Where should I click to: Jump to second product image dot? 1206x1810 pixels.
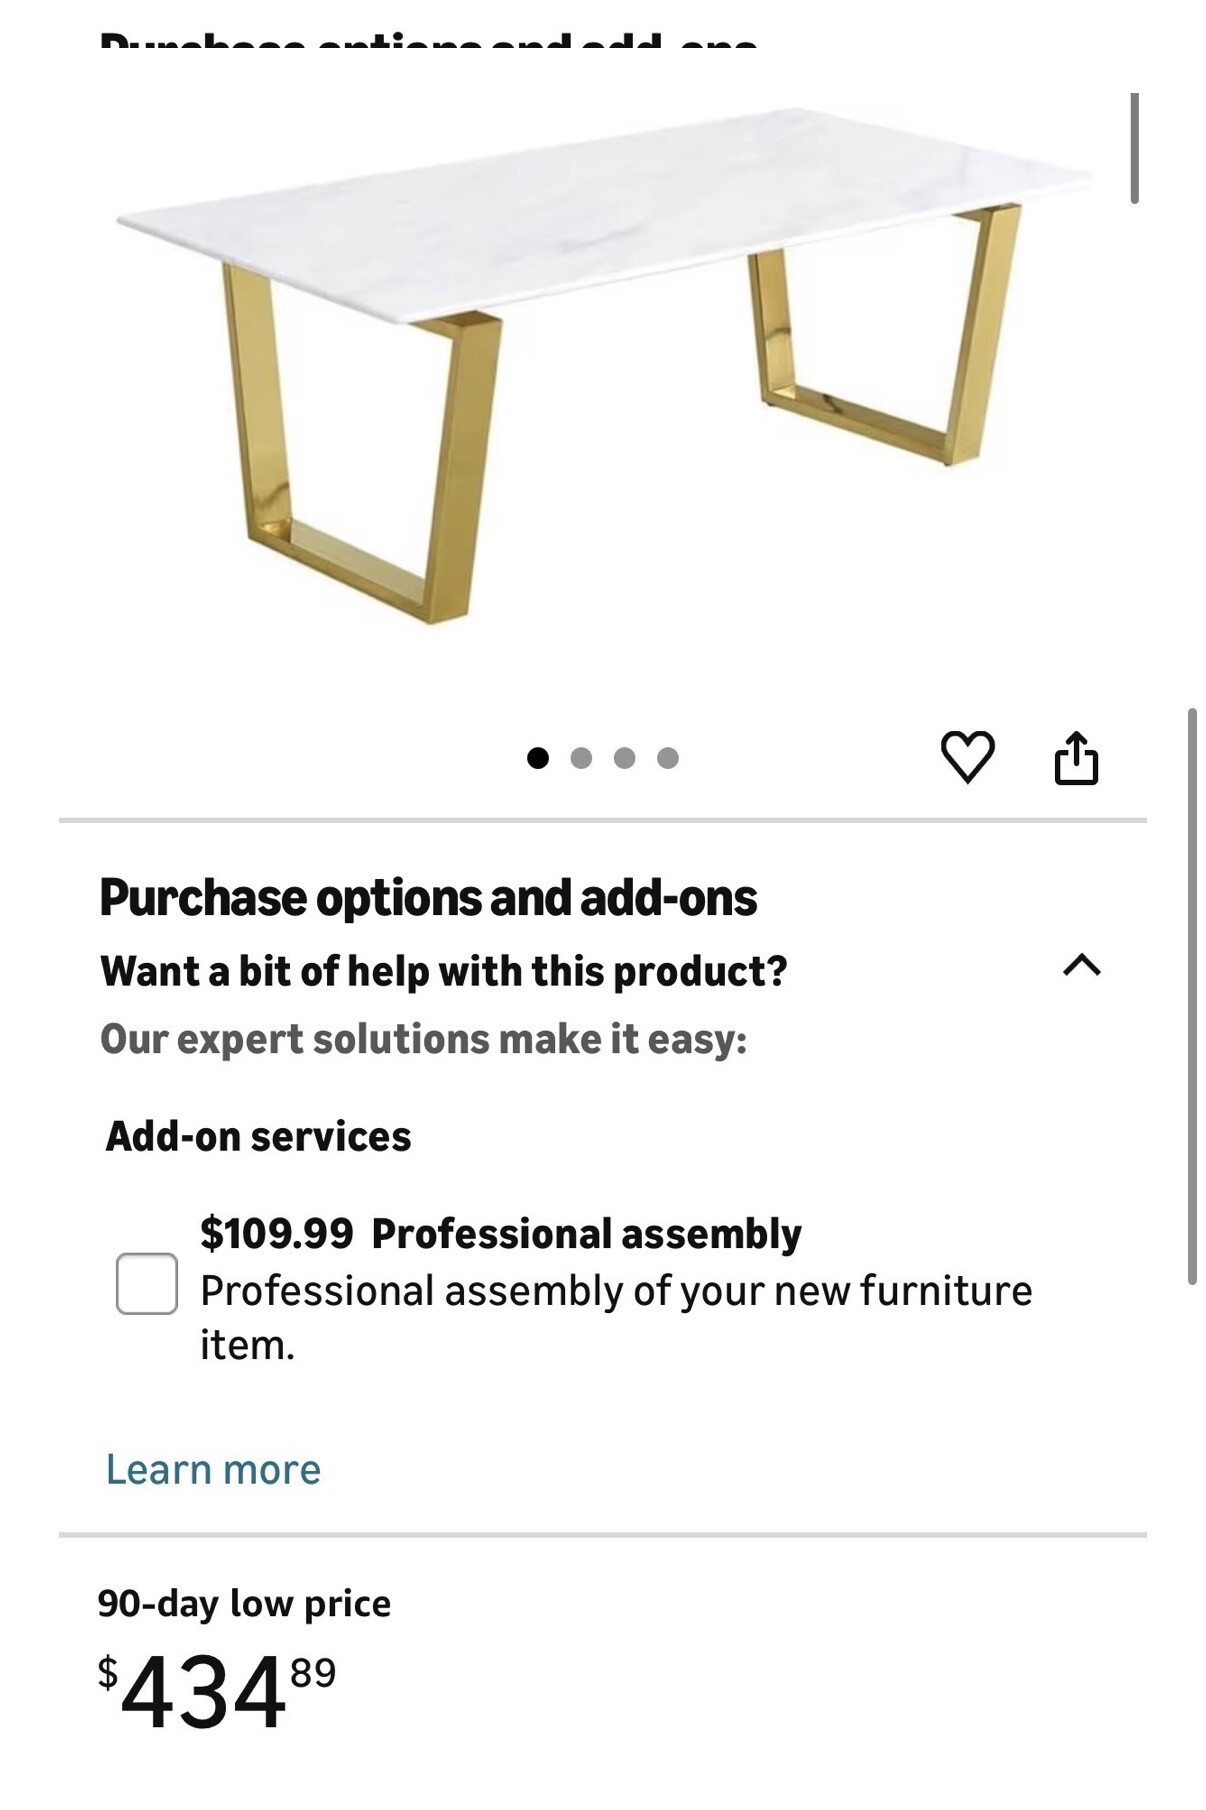click(581, 758)
